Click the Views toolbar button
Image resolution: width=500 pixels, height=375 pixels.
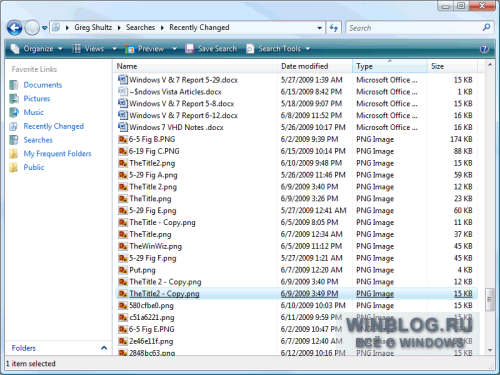88,49
